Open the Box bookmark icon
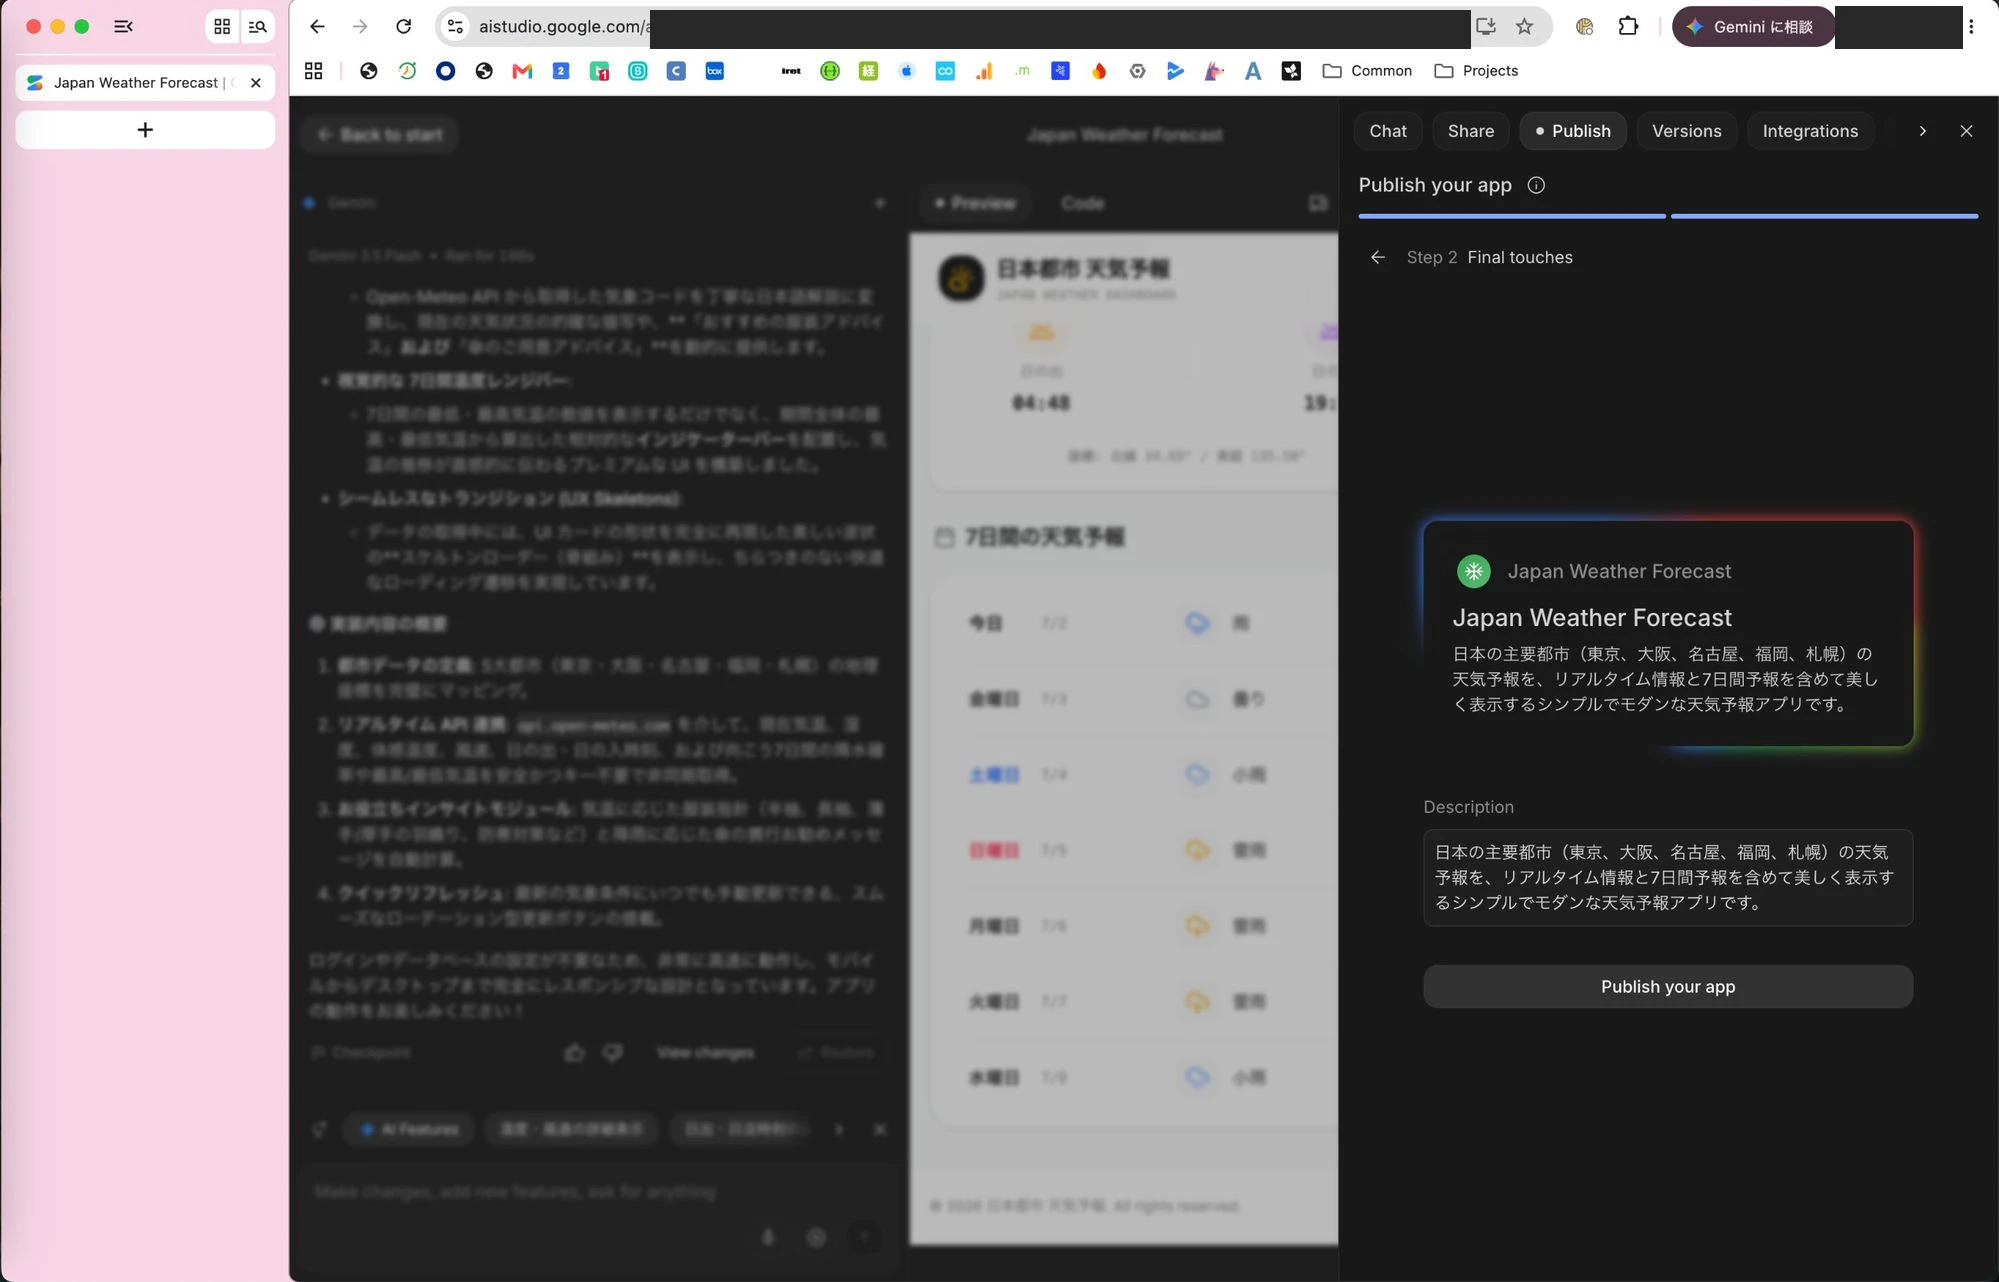Viewport: 1999px width, 1282px height. pos(714,71)
